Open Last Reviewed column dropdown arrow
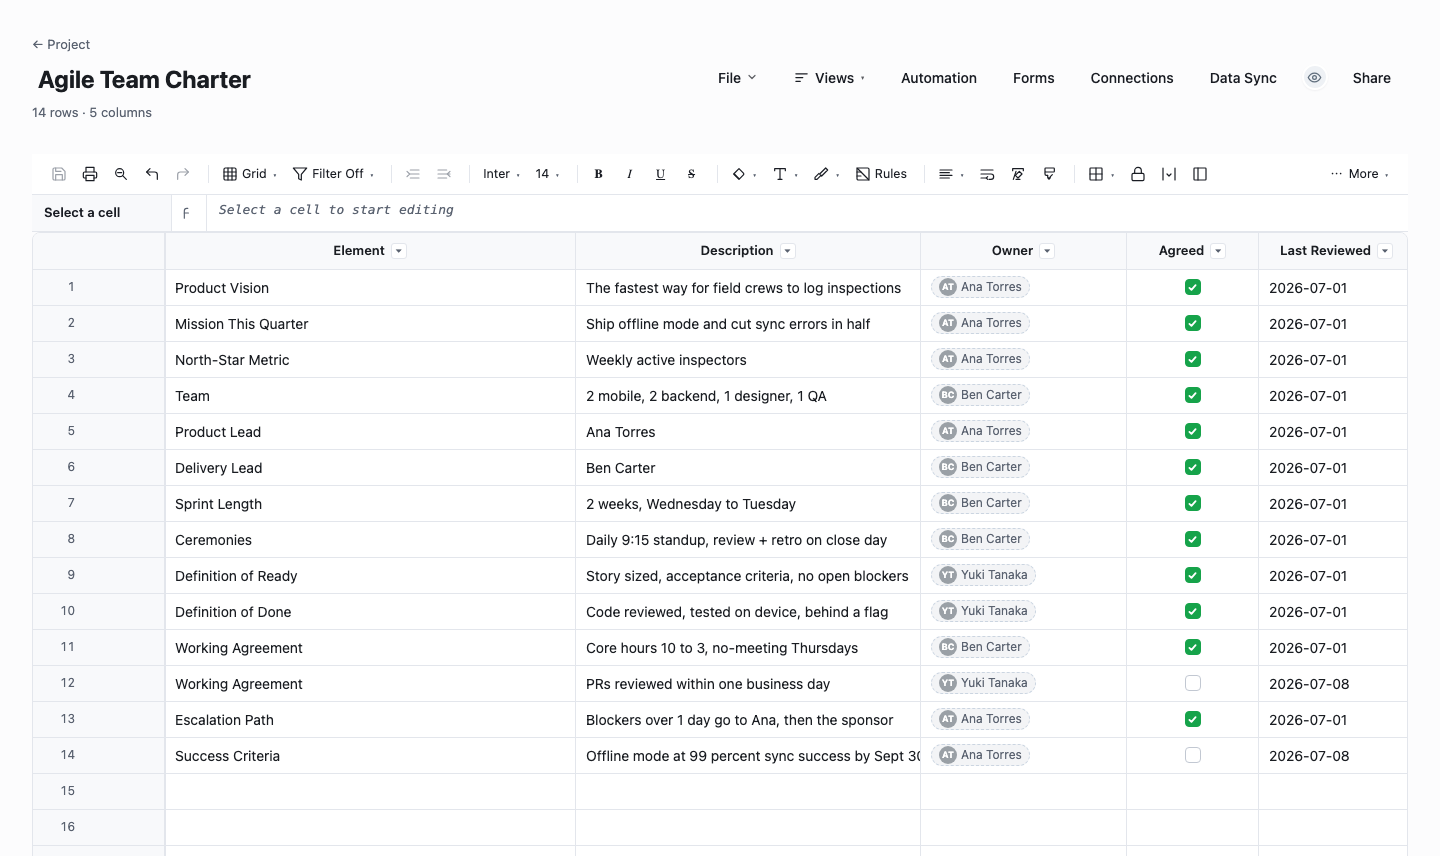This screenshot has height=856, width=1440. coord(1385,251)
